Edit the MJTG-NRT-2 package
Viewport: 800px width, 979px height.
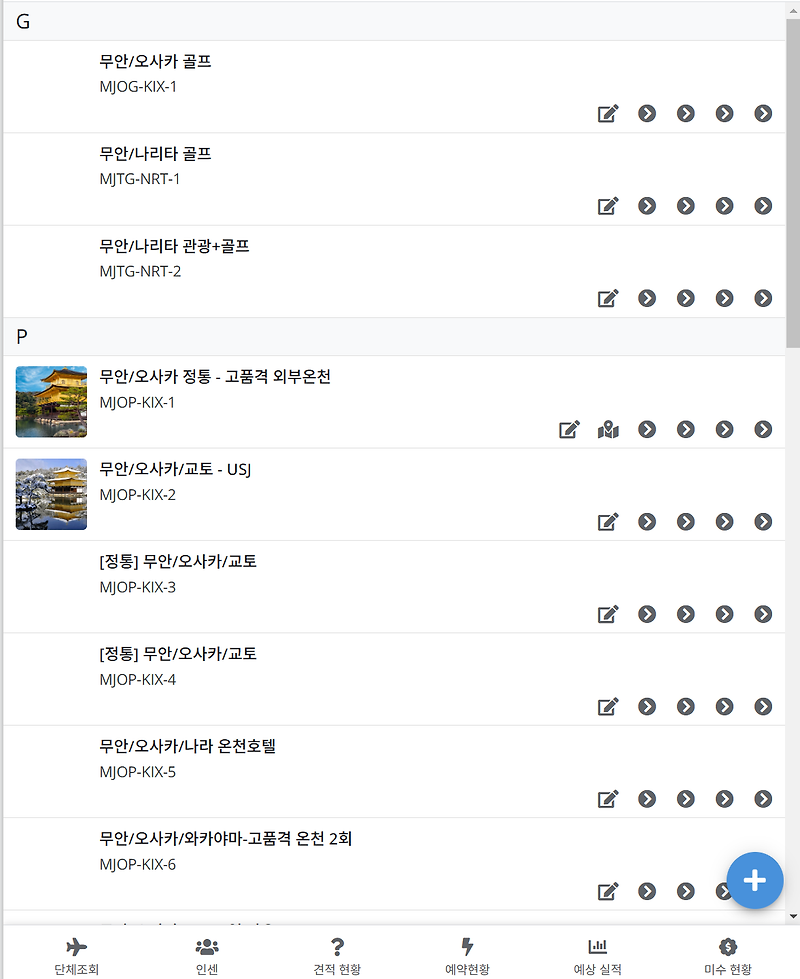click(x=608, y=298)
